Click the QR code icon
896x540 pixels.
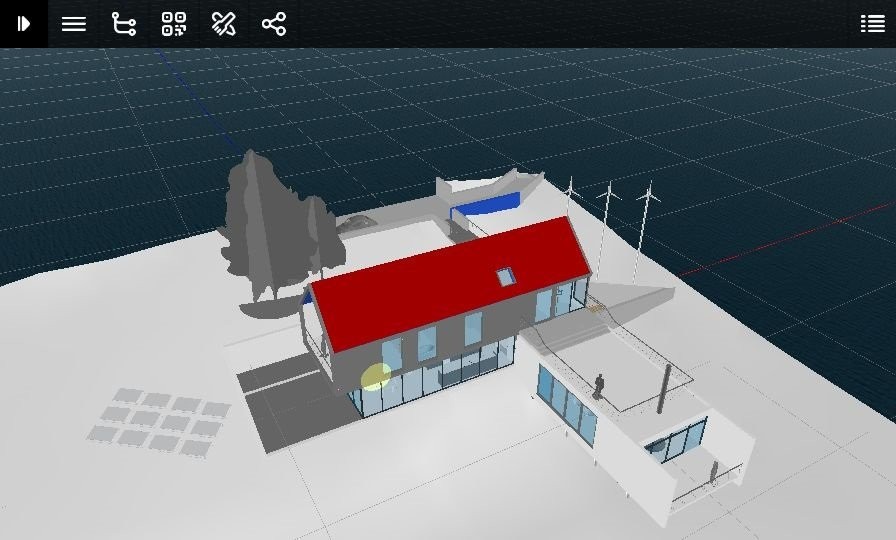click(174, 24)
